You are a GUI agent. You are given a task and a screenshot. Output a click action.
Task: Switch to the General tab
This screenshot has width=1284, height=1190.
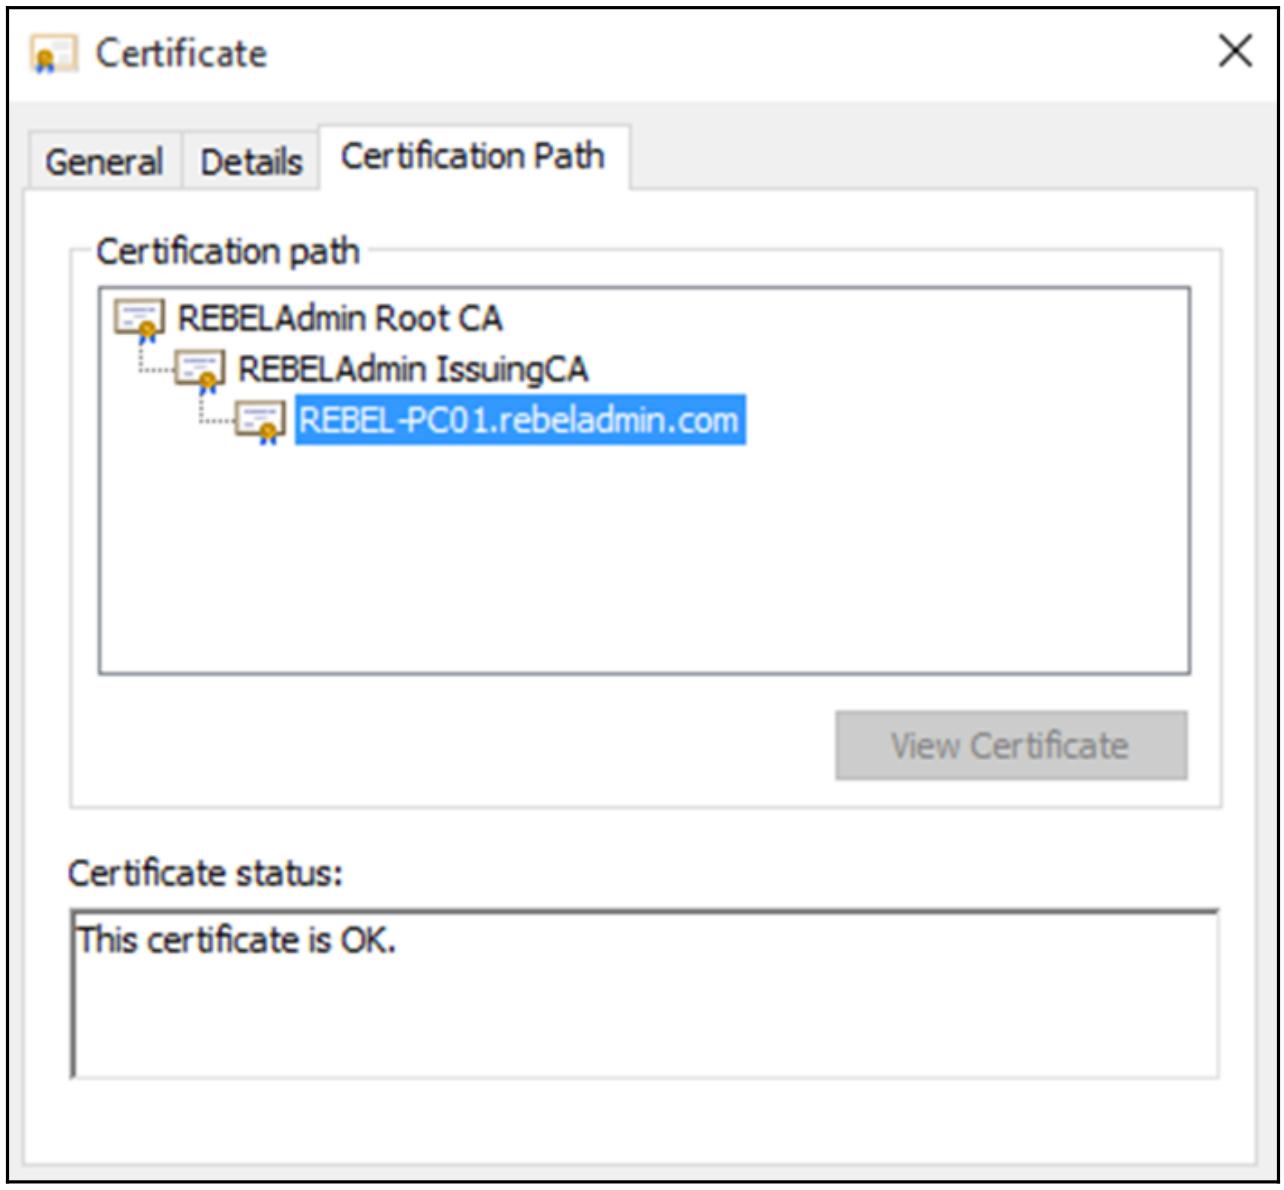(104, 162)
